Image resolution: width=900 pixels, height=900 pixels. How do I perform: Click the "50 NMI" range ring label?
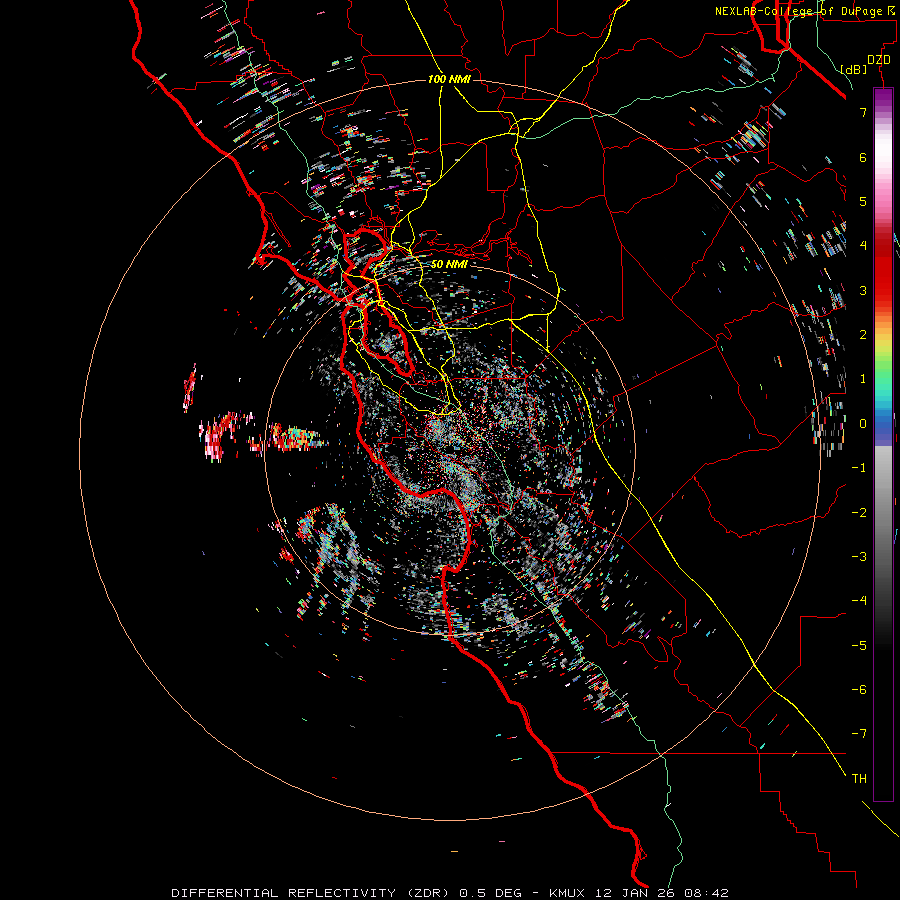(449, 264)
